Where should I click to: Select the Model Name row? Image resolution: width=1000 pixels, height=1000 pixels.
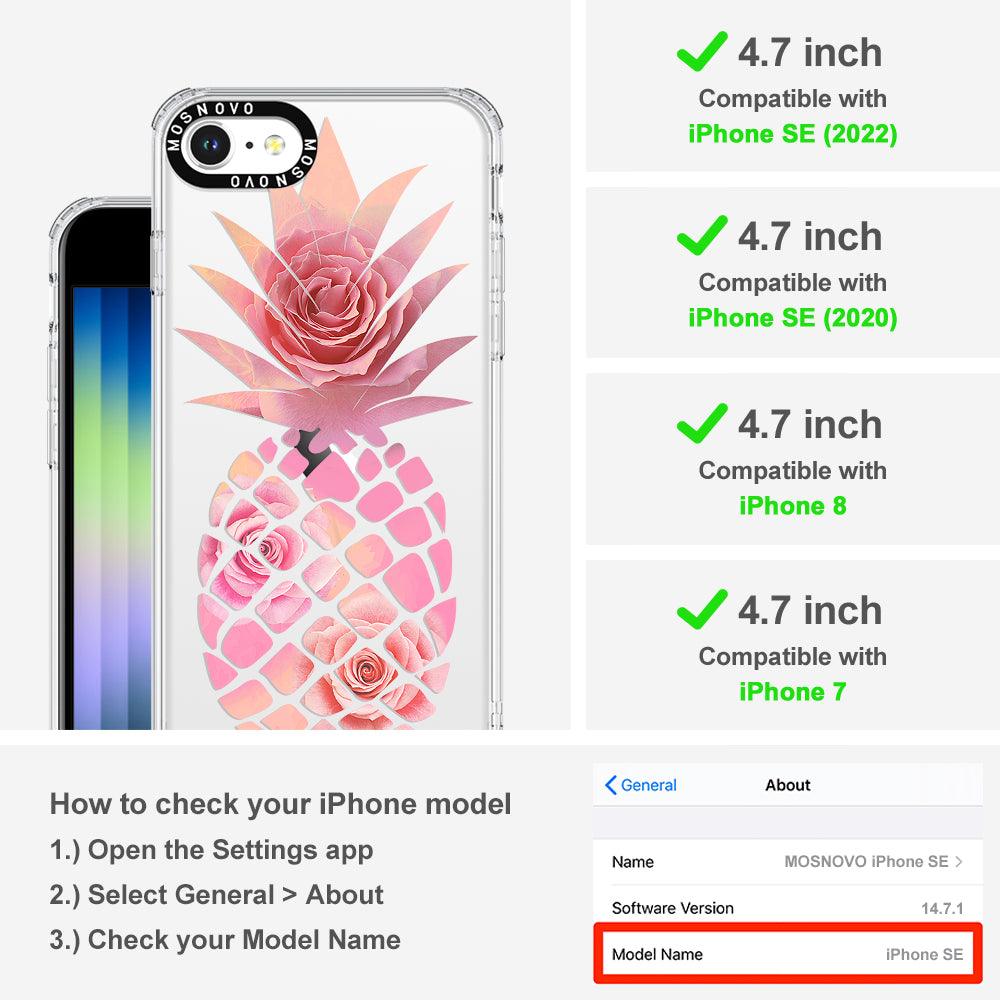click(x=788, y=954)
